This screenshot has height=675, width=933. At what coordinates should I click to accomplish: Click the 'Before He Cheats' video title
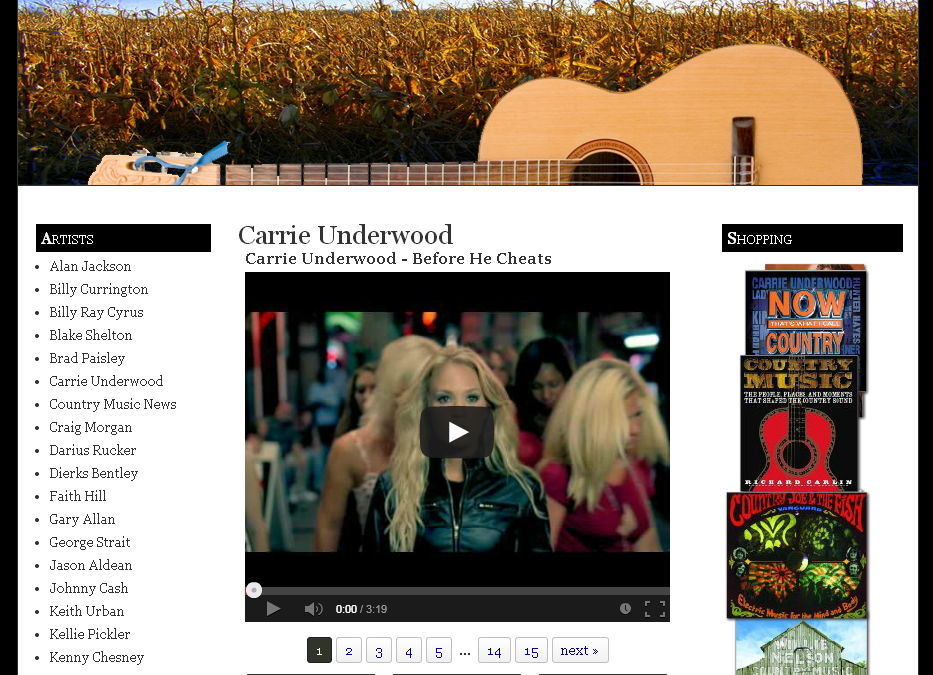(398, 258)
